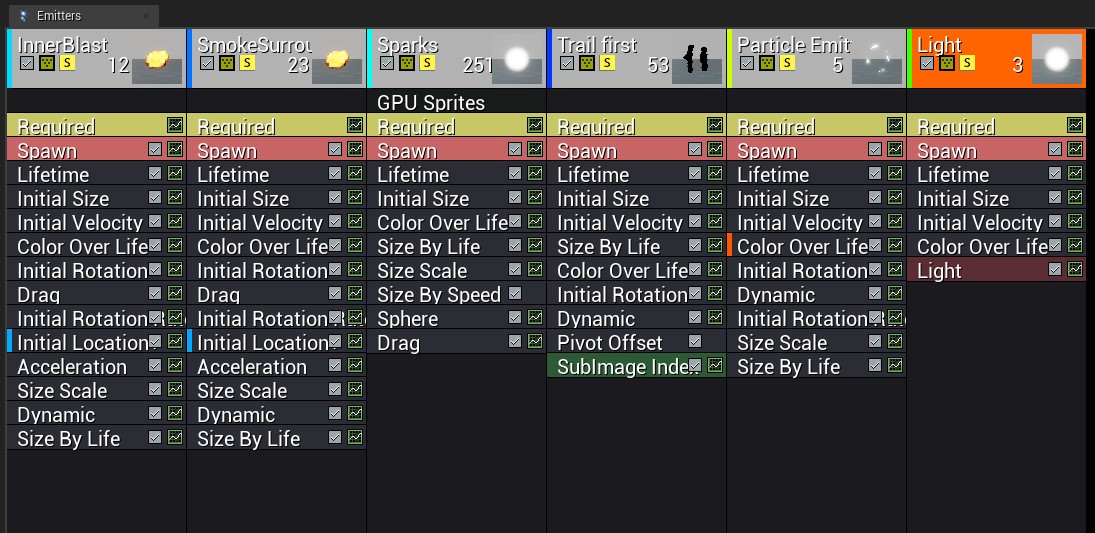Select Dynamic module in Particle Emitter column

(x=775, y=294)
